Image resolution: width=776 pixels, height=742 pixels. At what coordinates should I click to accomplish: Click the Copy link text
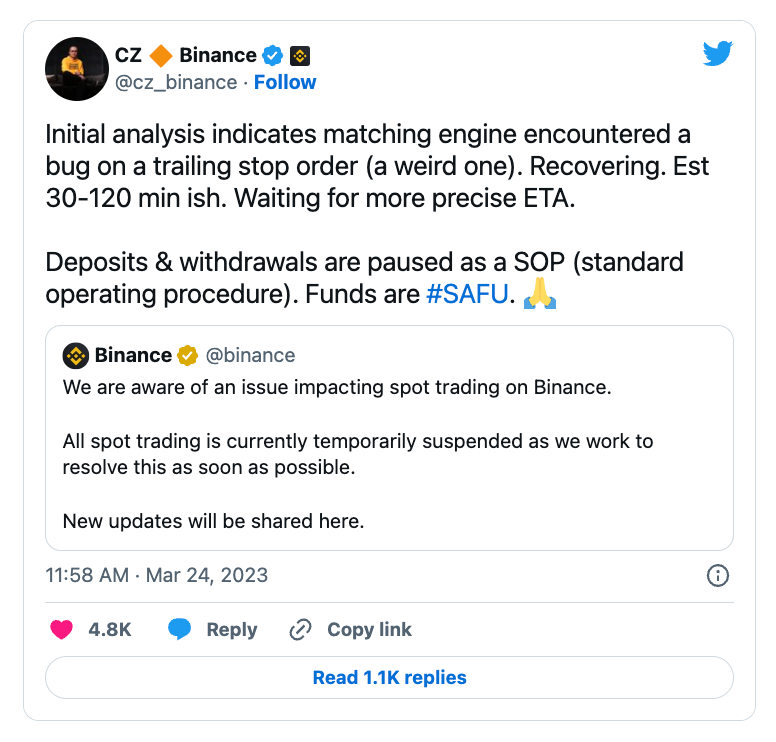click(369, 629)
